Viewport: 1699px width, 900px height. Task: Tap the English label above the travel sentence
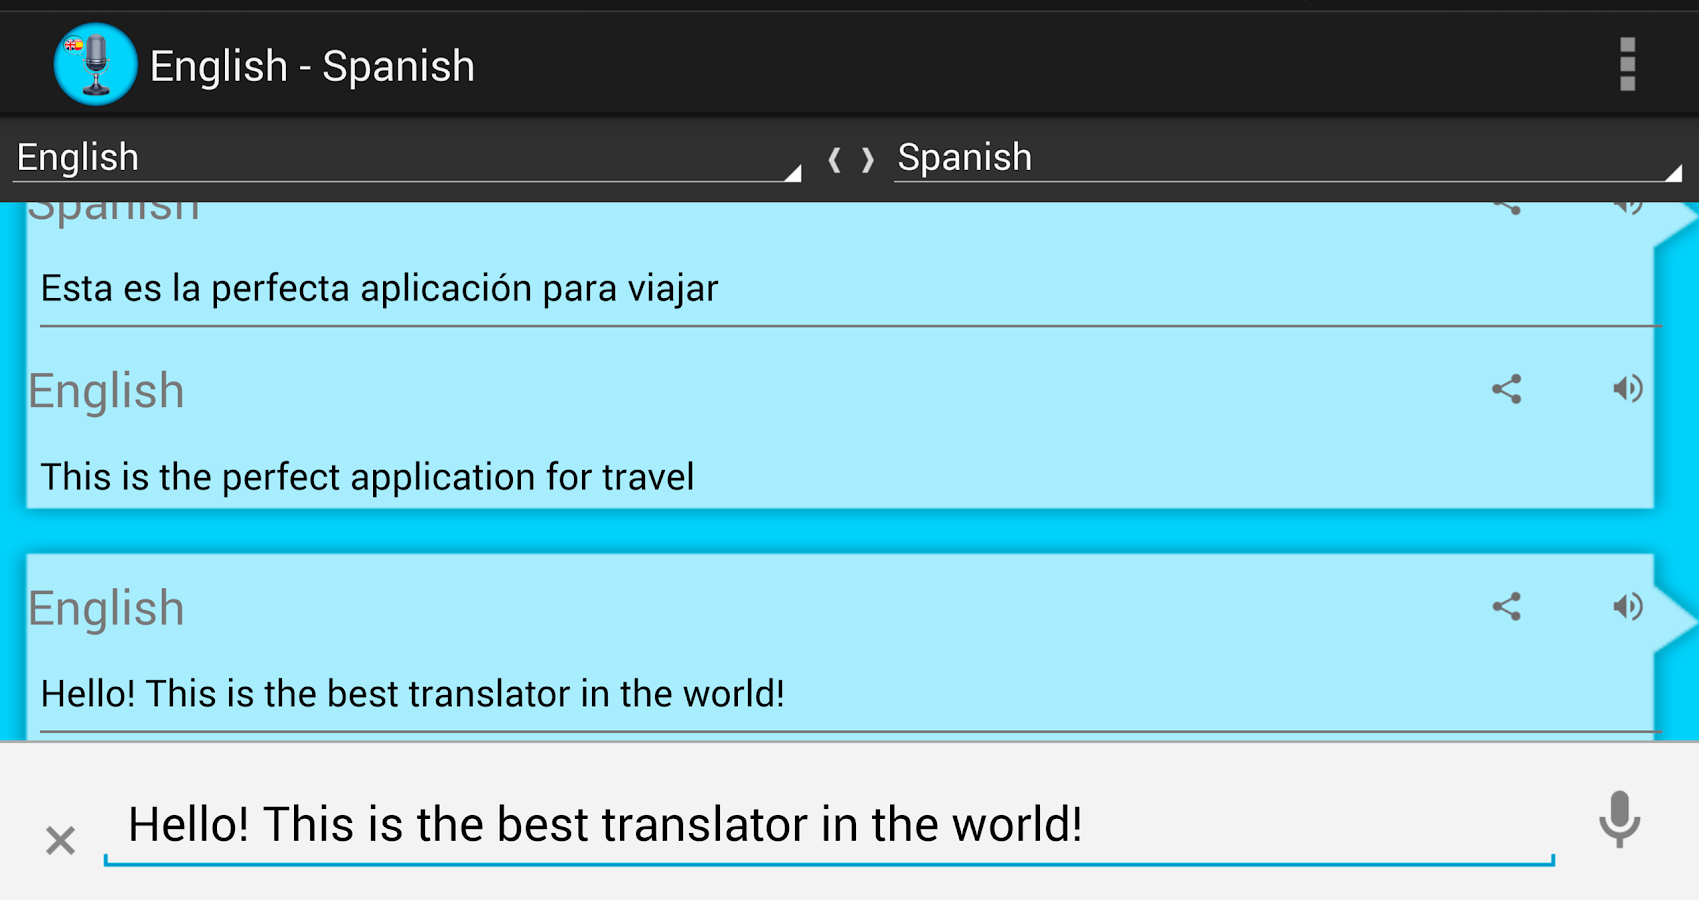coord(106,391)
